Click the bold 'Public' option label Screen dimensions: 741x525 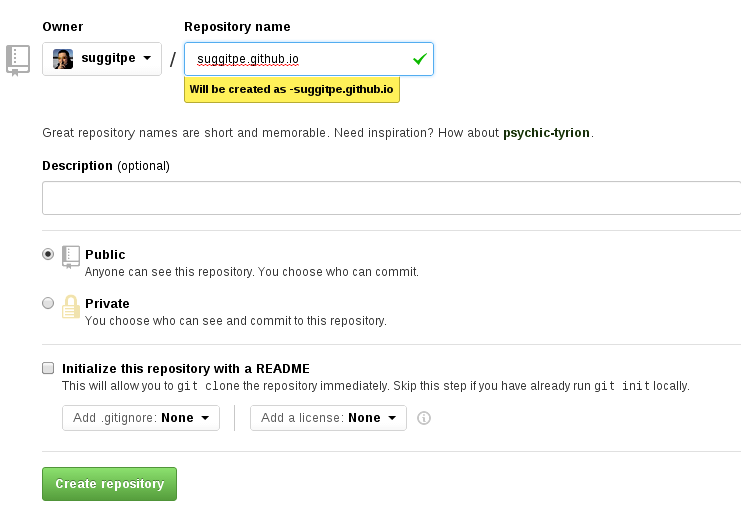pyautogui.click(x=105, y=255)
